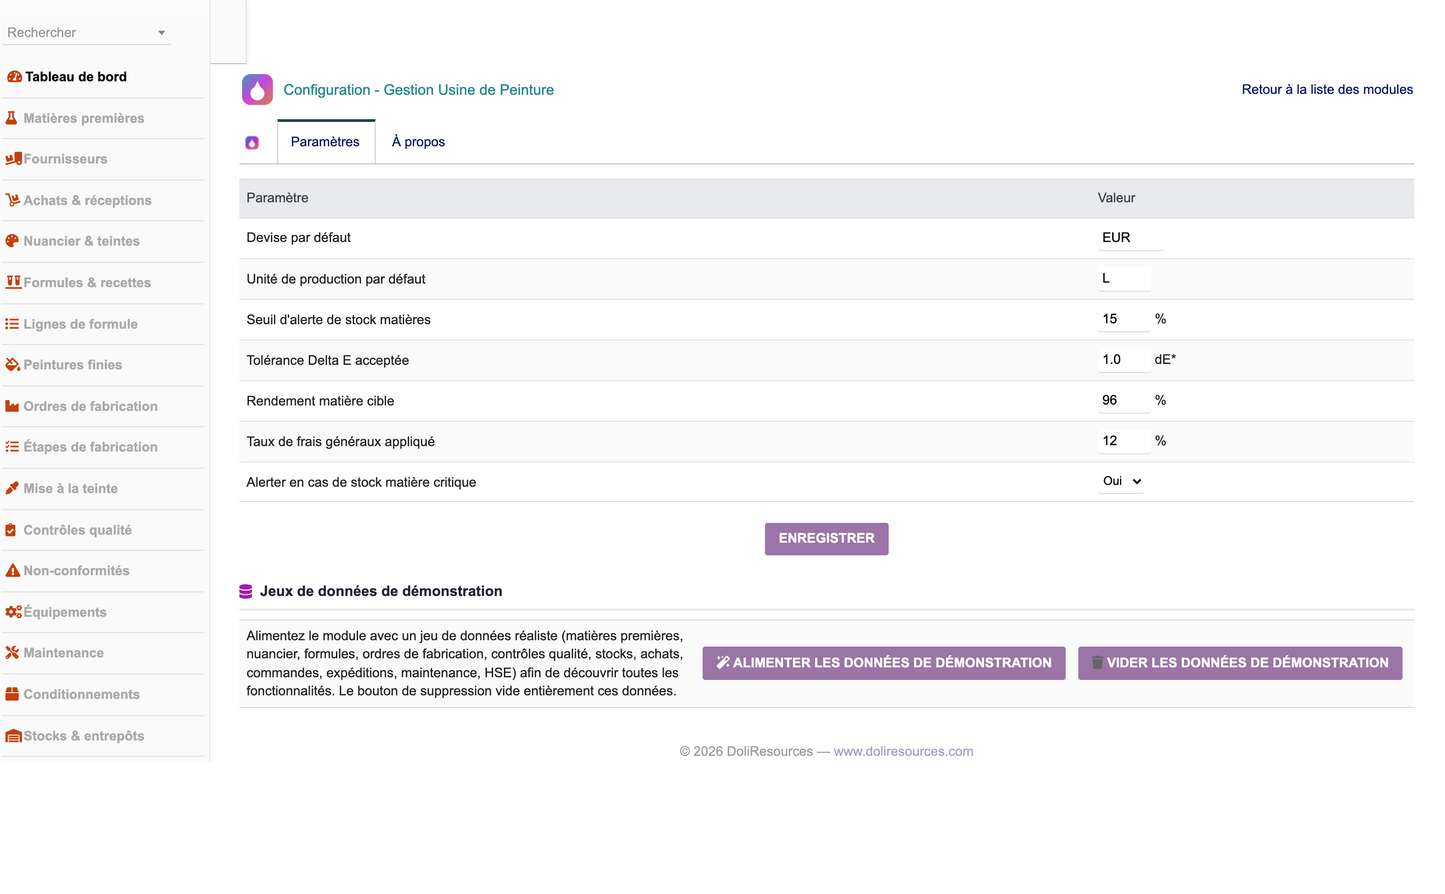Click Vider les données de démonstration button

point(1239,663)
